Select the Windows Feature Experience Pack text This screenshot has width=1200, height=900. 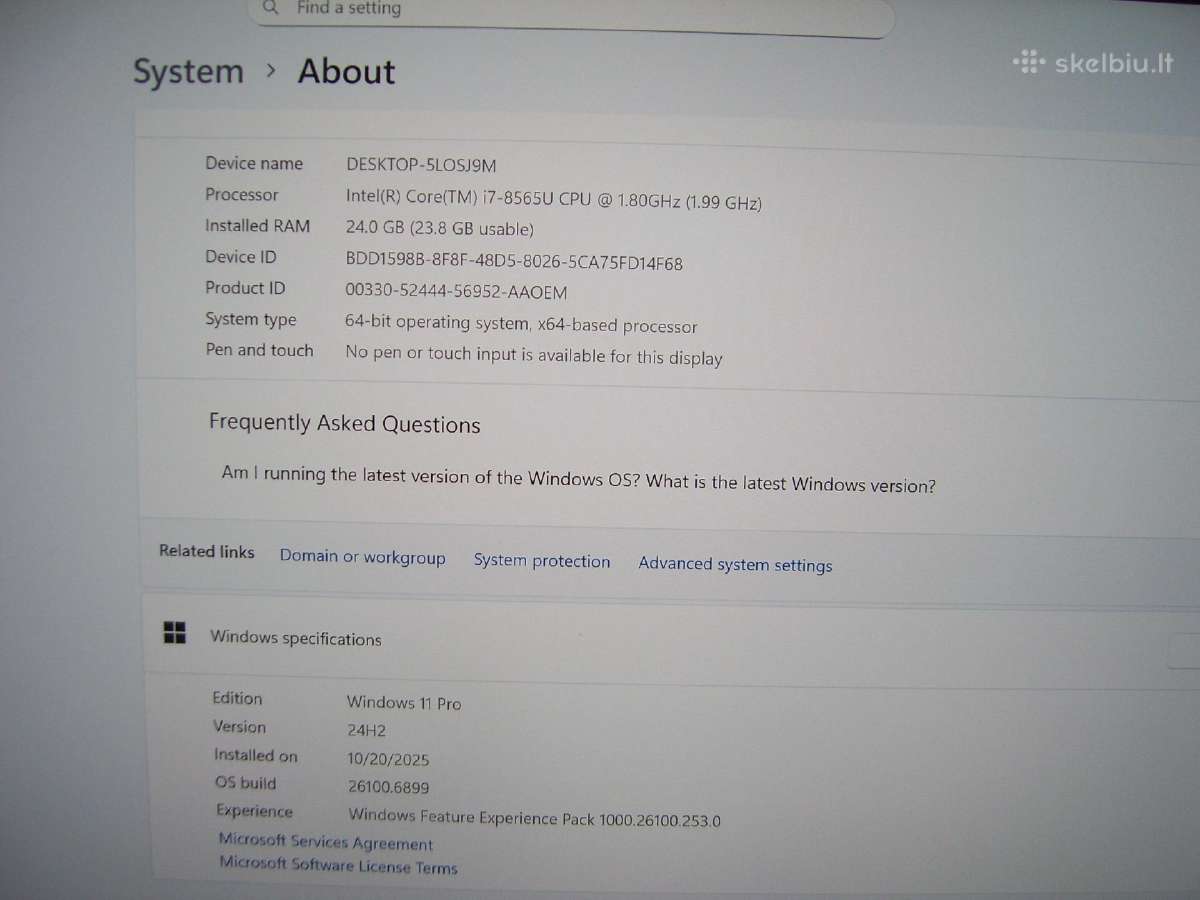(534, 818)
